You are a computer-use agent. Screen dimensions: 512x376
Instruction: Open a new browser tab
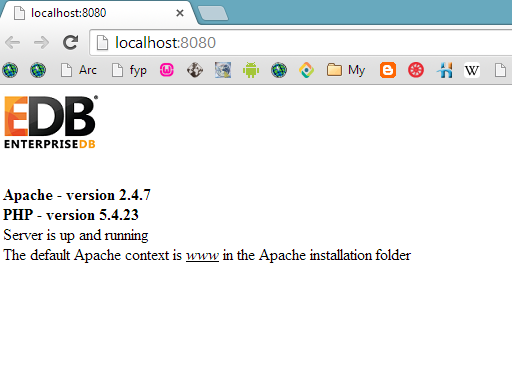[x=213, y=13]
